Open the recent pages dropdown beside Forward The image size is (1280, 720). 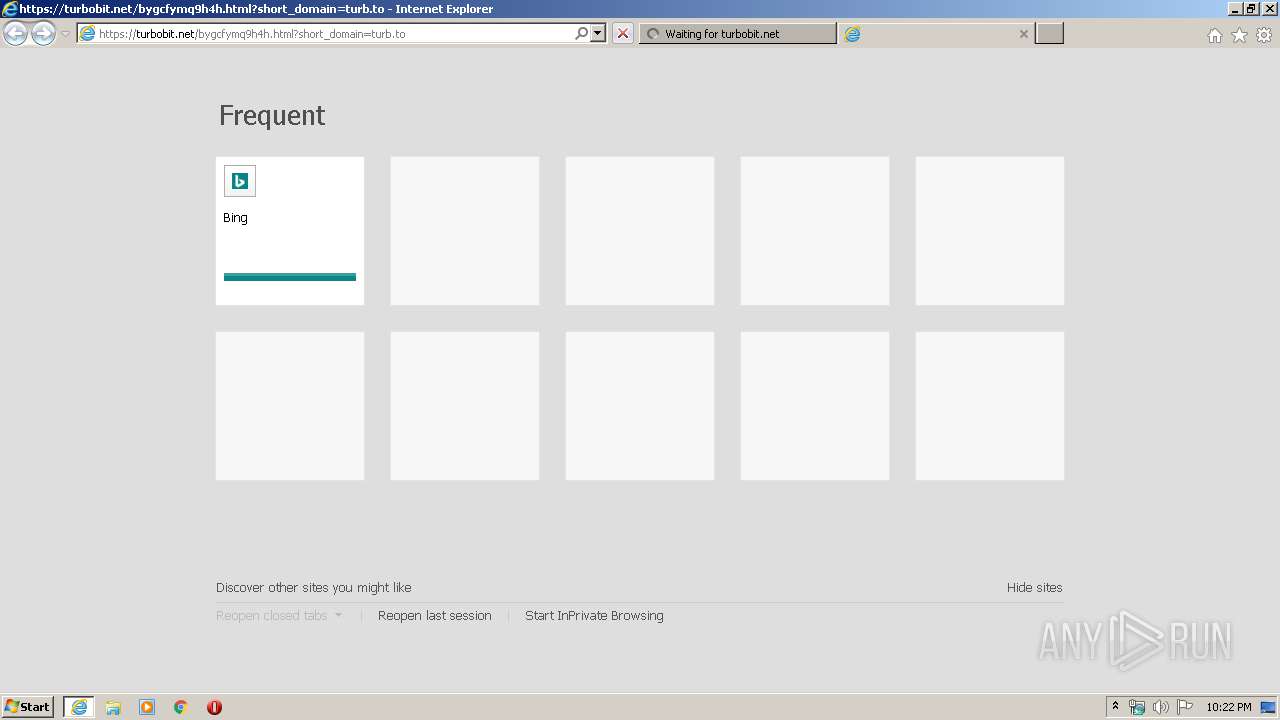65,34
